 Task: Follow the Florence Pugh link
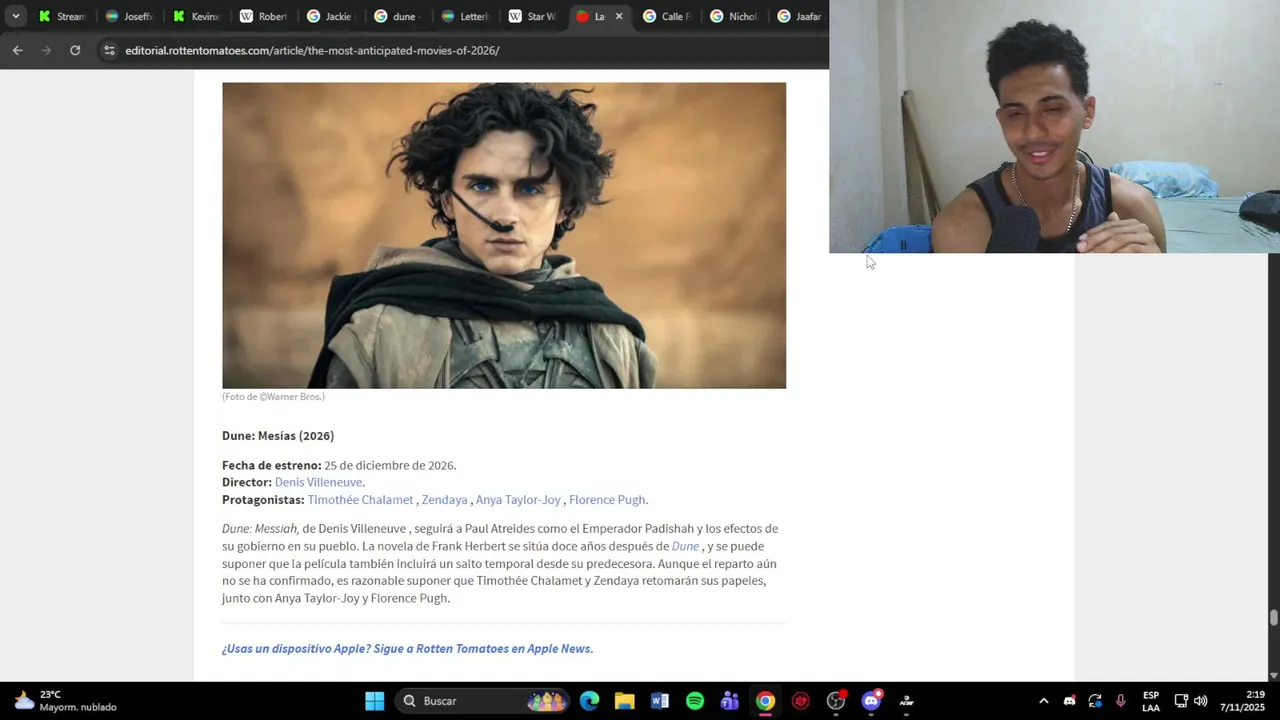click(x=608, y=500)
